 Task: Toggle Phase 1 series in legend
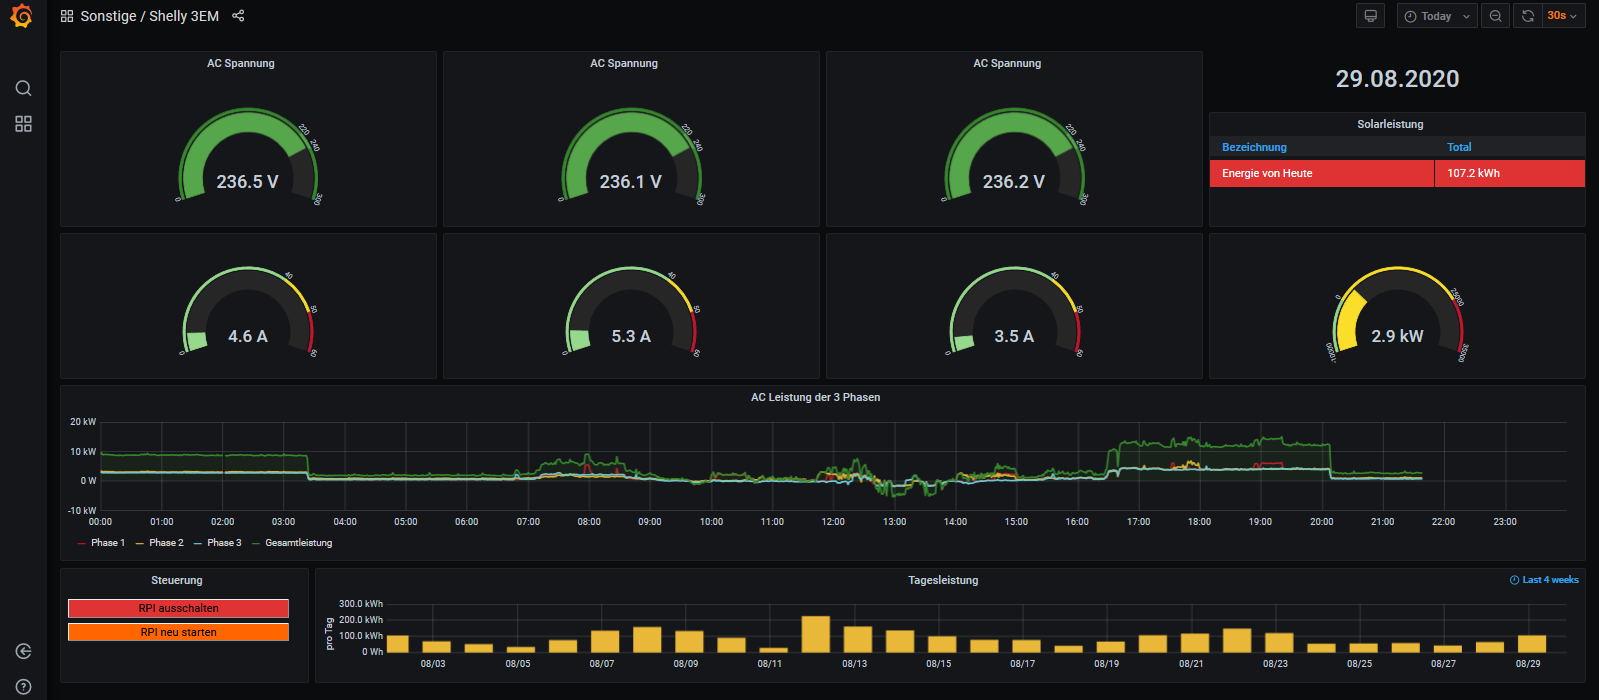click(x=107, y=543)
